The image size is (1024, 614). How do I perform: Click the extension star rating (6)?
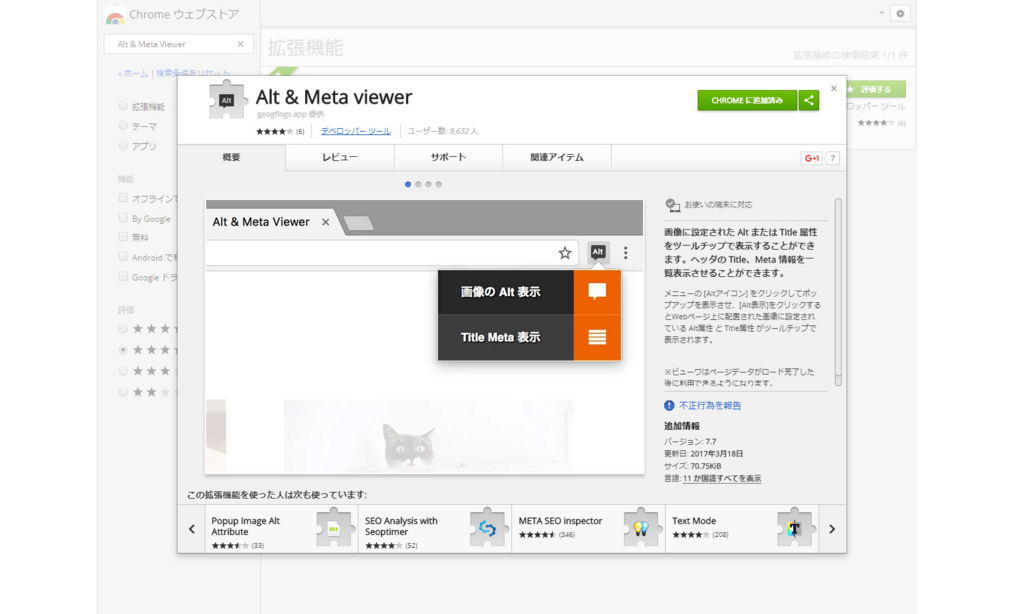tap(280, 131)
